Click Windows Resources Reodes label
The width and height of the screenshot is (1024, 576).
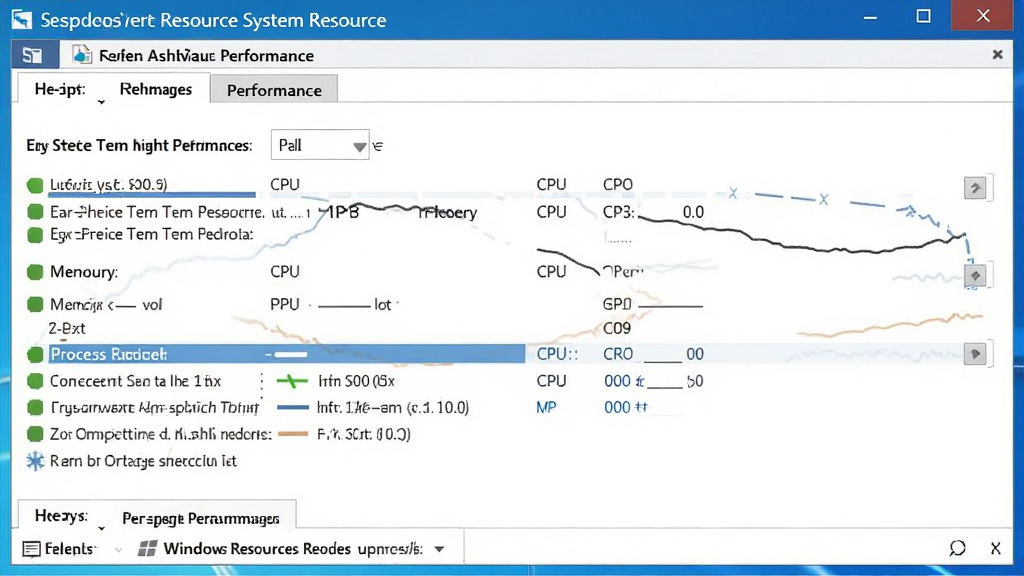pyautogui.click(x=257, y=549)
